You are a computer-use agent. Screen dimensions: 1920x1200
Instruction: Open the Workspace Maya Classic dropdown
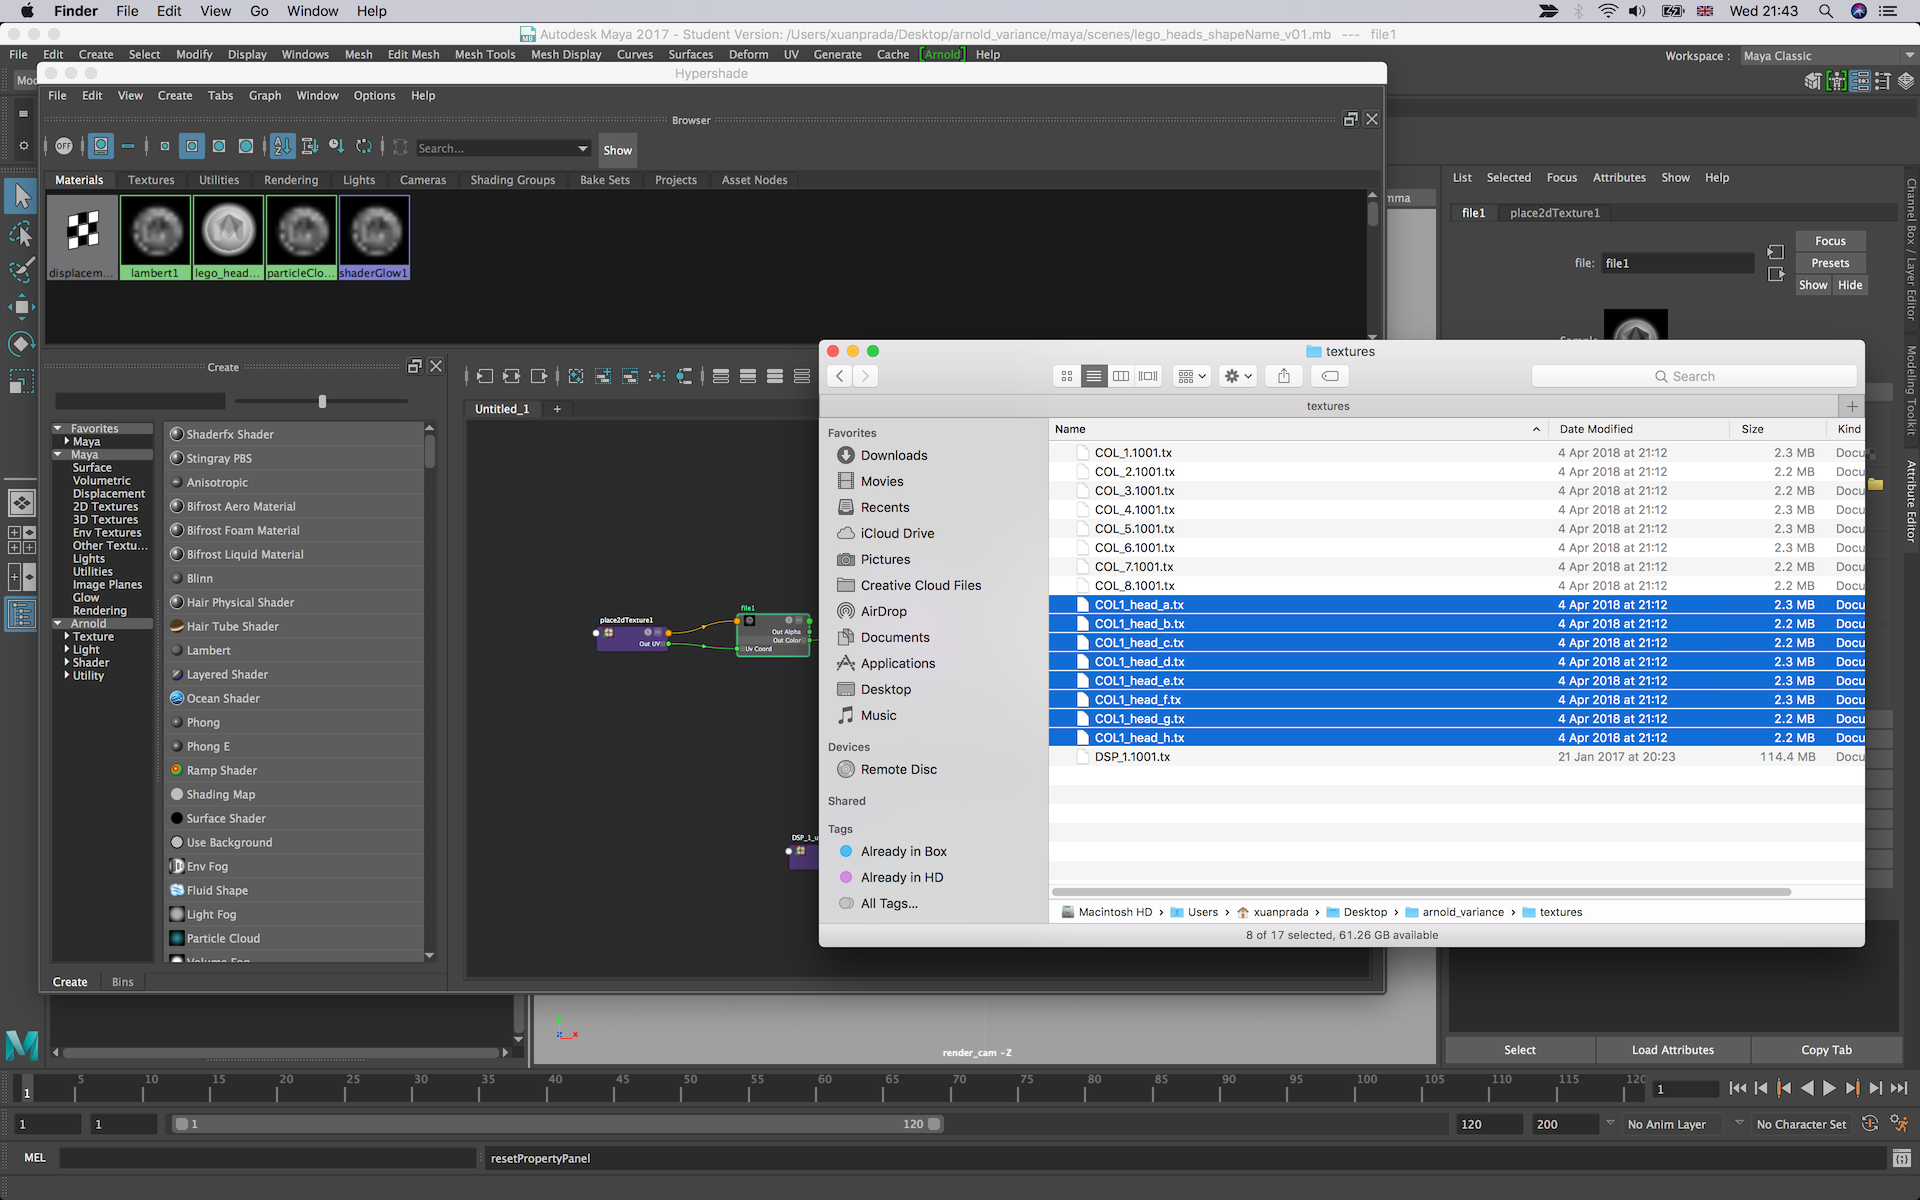1827,56
